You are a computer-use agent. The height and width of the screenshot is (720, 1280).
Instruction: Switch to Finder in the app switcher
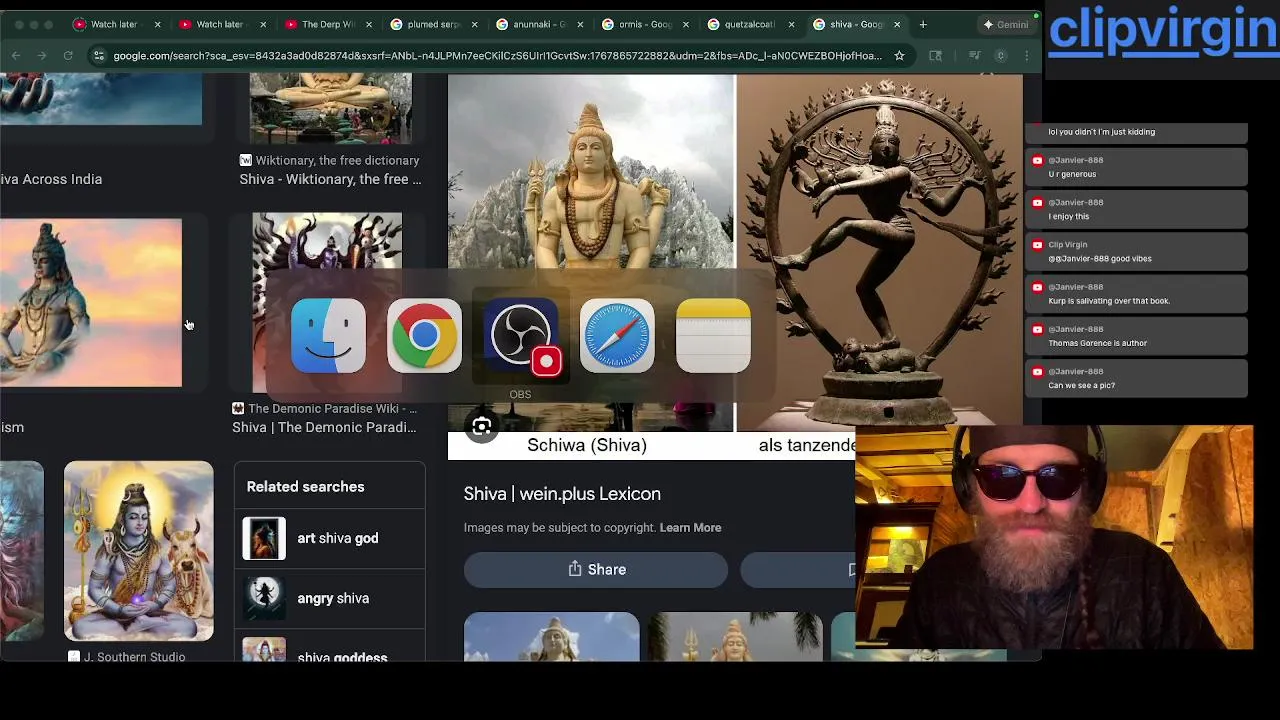coord(328,336)
